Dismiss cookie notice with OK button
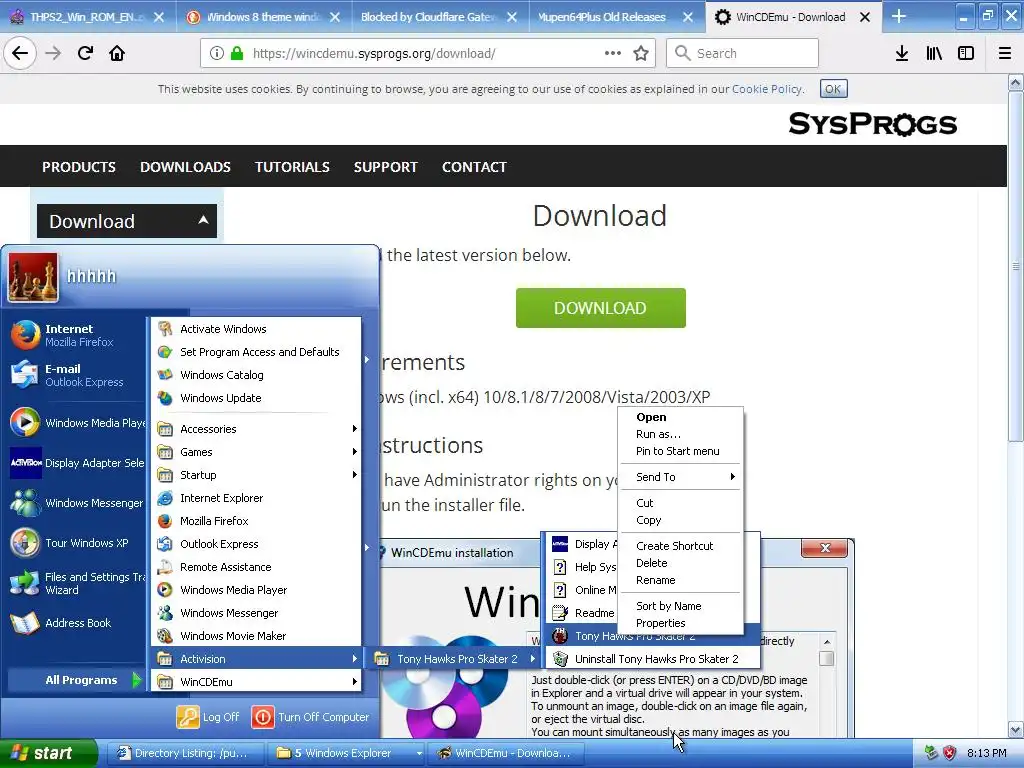The width and height of the screenshot is (1024, 768). pyautogui.click(x=833, y=89)
